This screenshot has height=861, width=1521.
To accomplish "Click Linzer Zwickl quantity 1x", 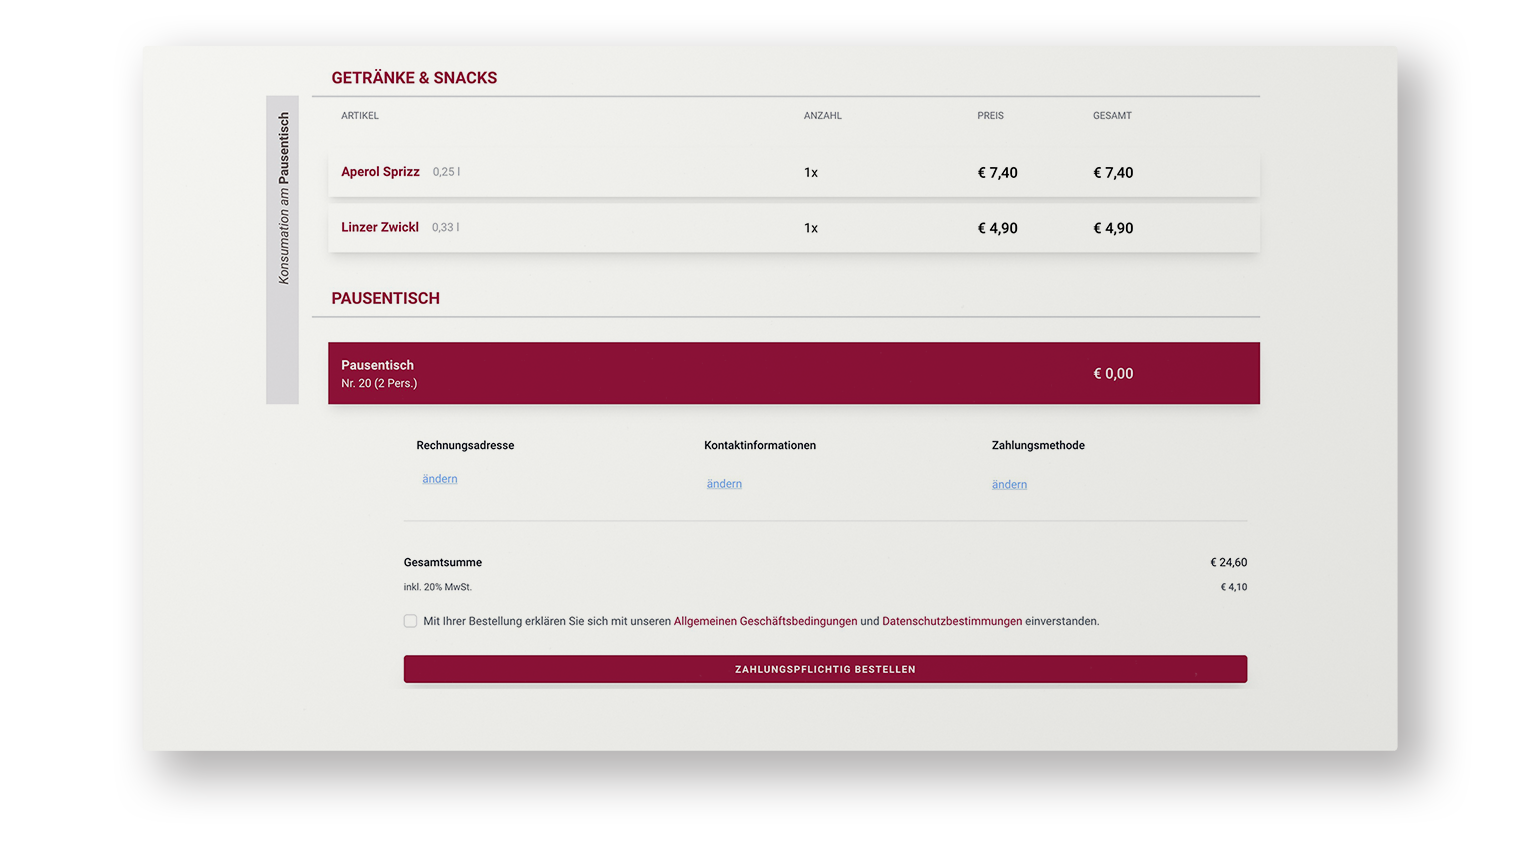I will click(x=811, y=228).
